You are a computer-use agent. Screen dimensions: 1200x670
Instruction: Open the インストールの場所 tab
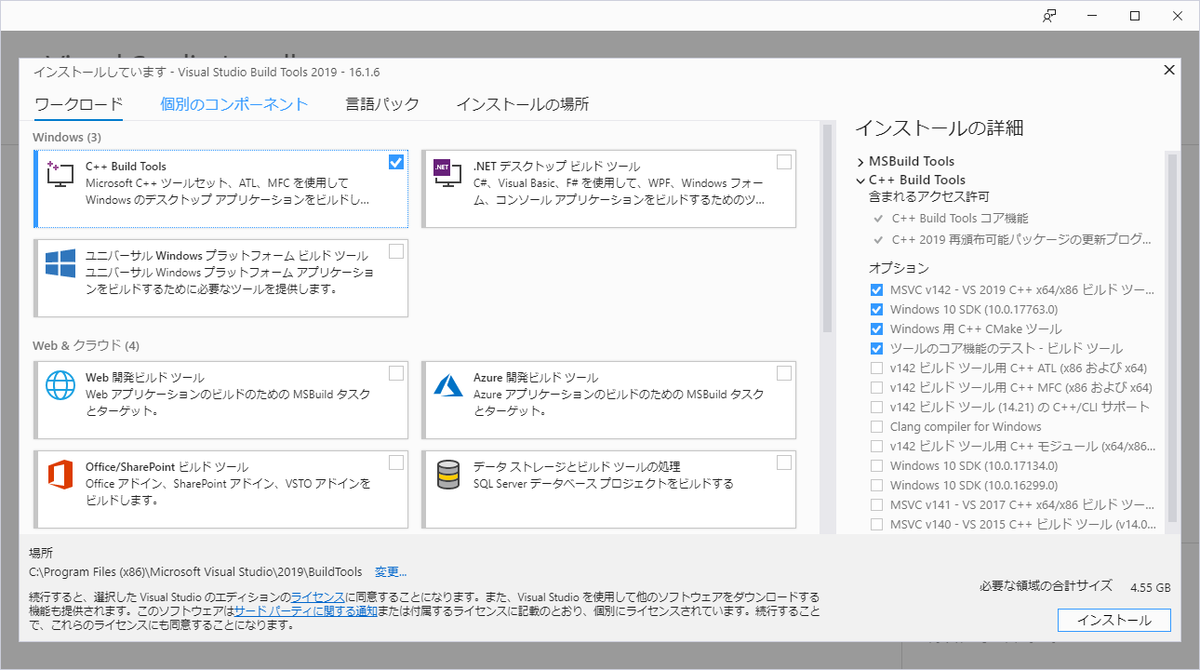tap(522, 104)
